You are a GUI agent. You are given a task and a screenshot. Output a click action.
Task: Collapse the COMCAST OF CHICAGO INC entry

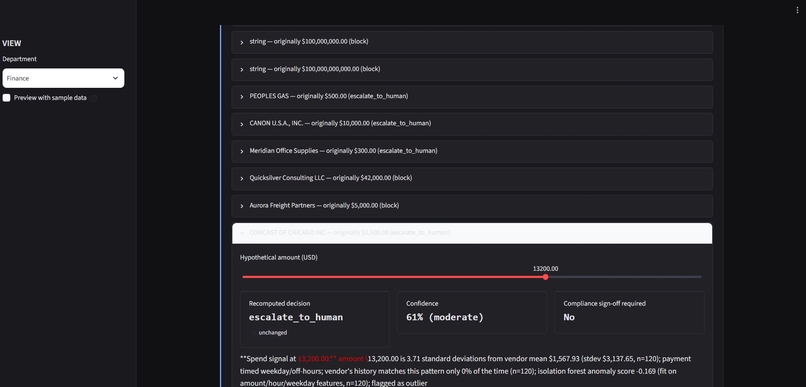[472, 233]
